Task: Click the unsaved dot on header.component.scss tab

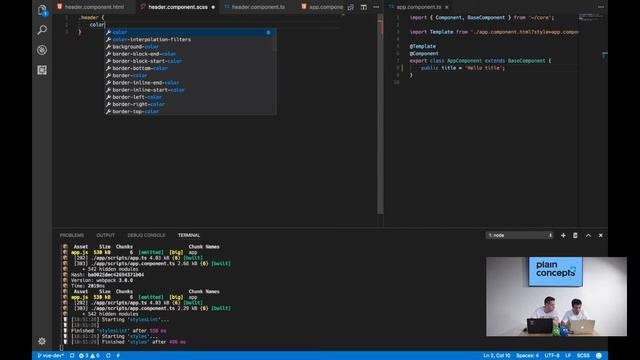Action: coord(213,7)
